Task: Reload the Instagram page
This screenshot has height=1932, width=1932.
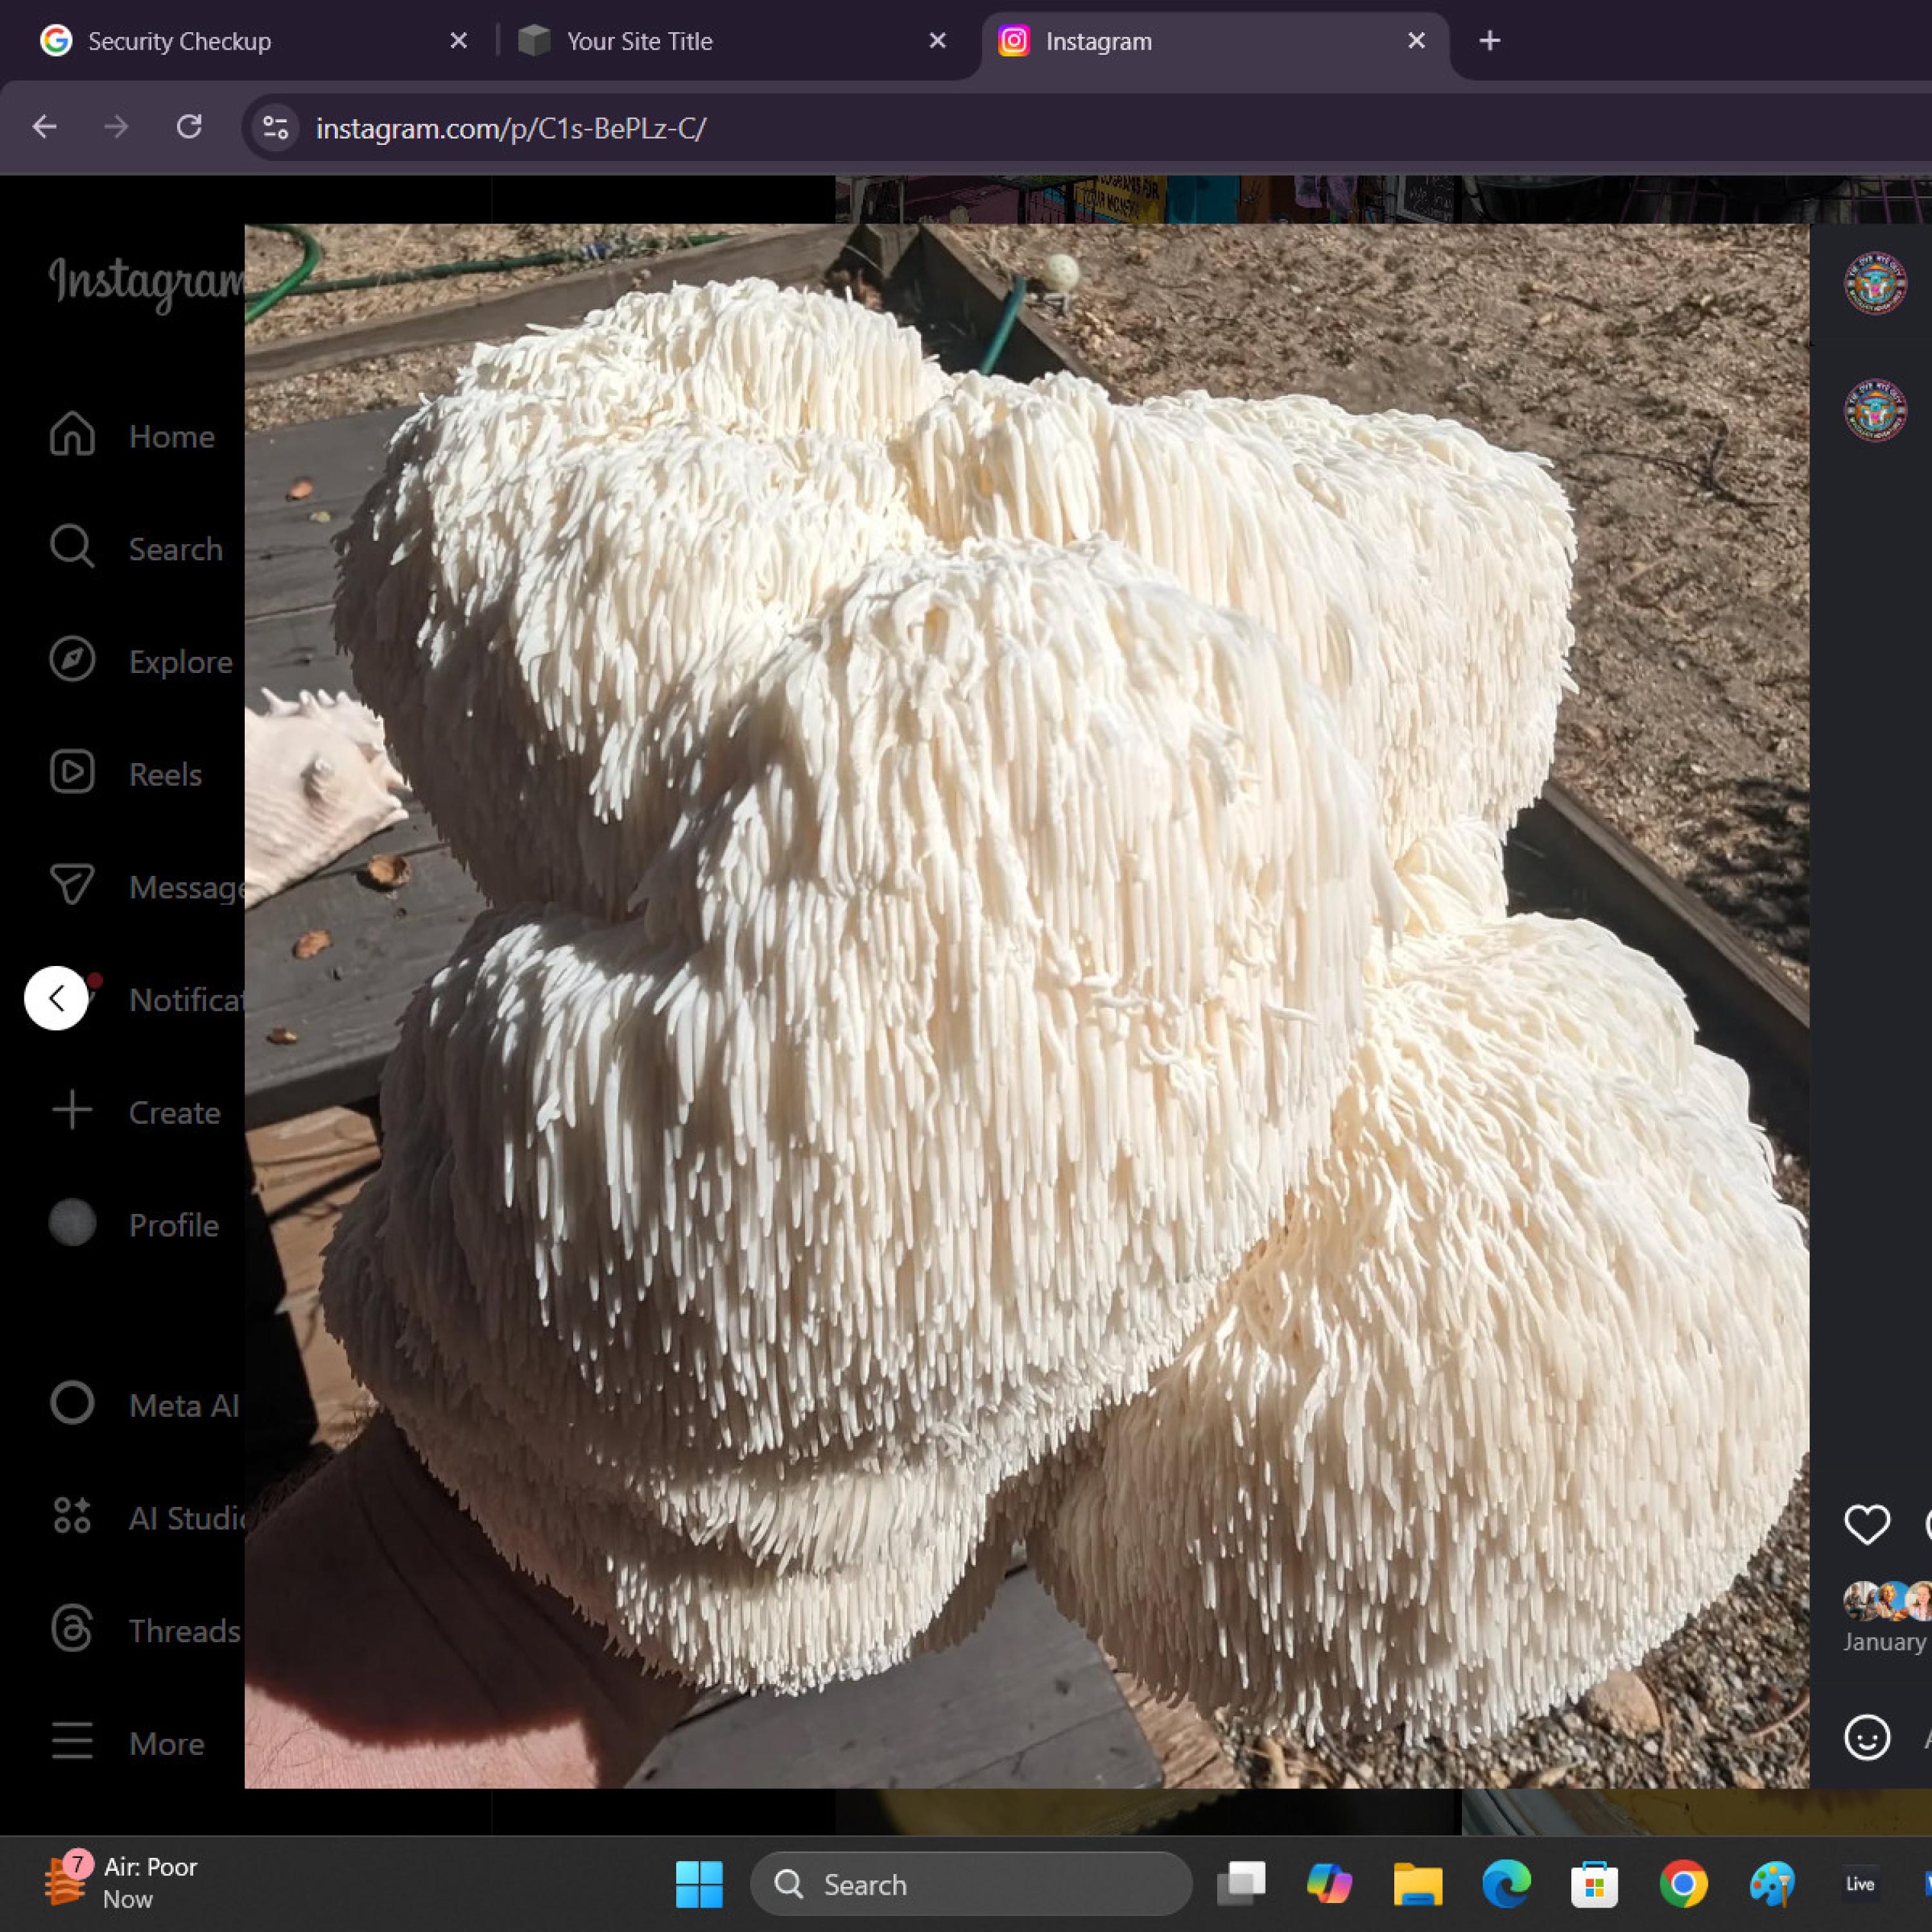Action: click(189, 127)
